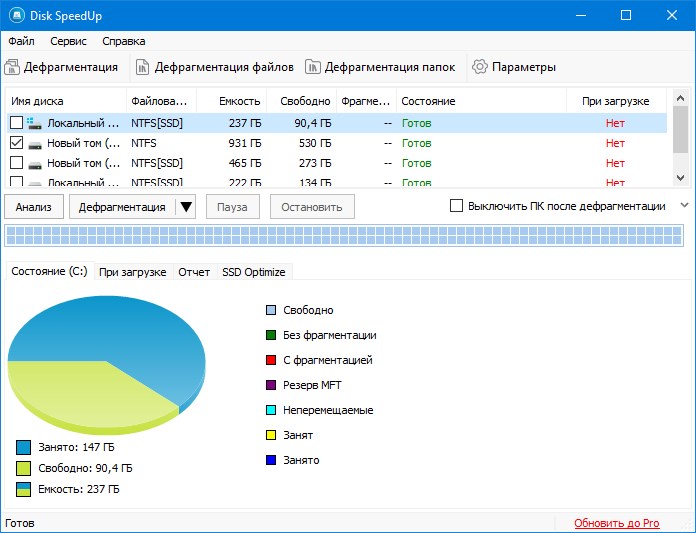696x533 pixels.
Task: Click the Дефрагментация папок folder icon
Action: point(312,67)
